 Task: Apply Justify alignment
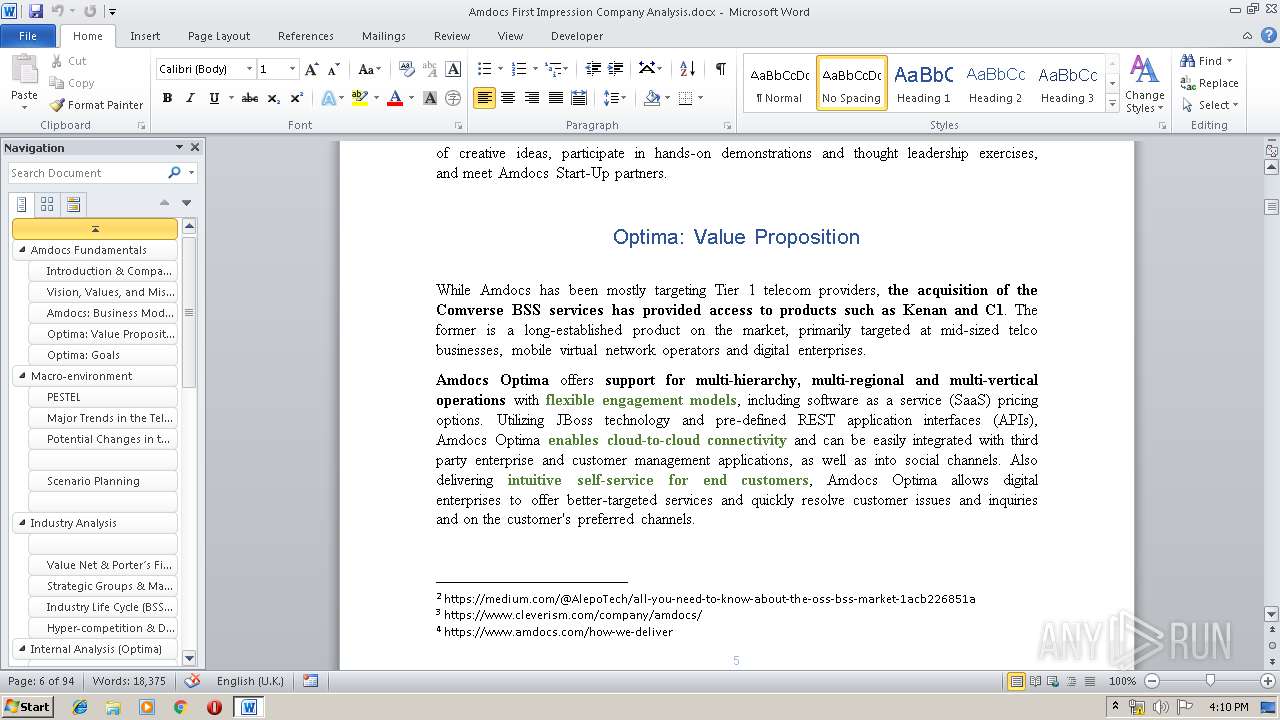coord(555,98)
